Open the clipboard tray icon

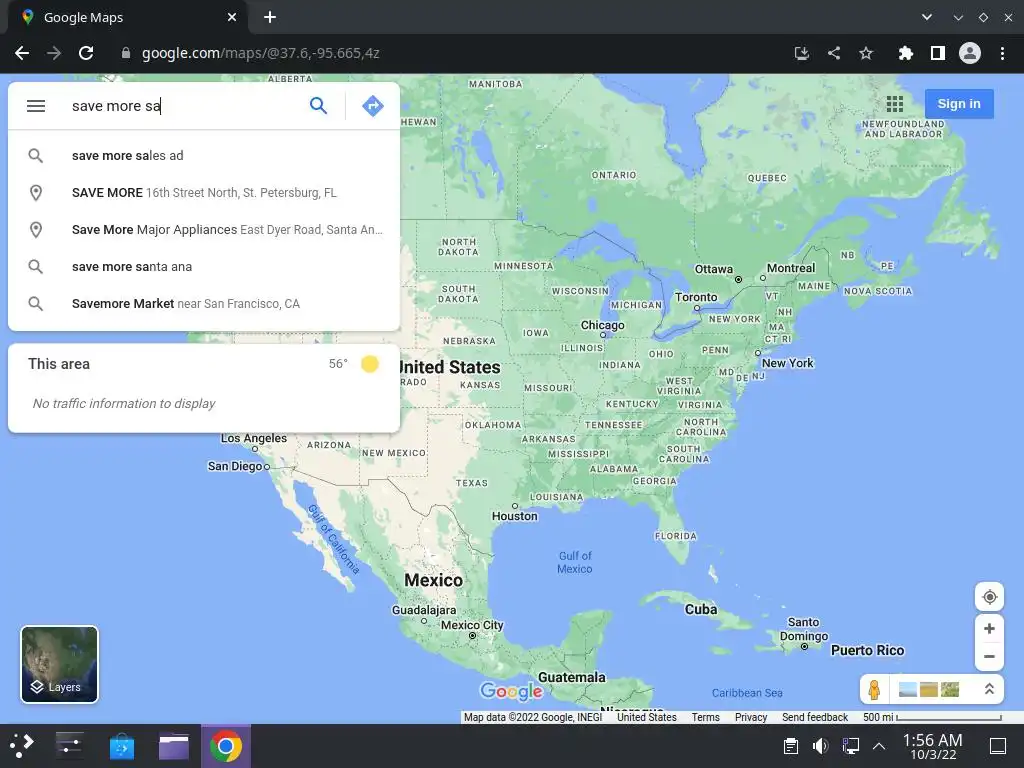pos(791,746)
